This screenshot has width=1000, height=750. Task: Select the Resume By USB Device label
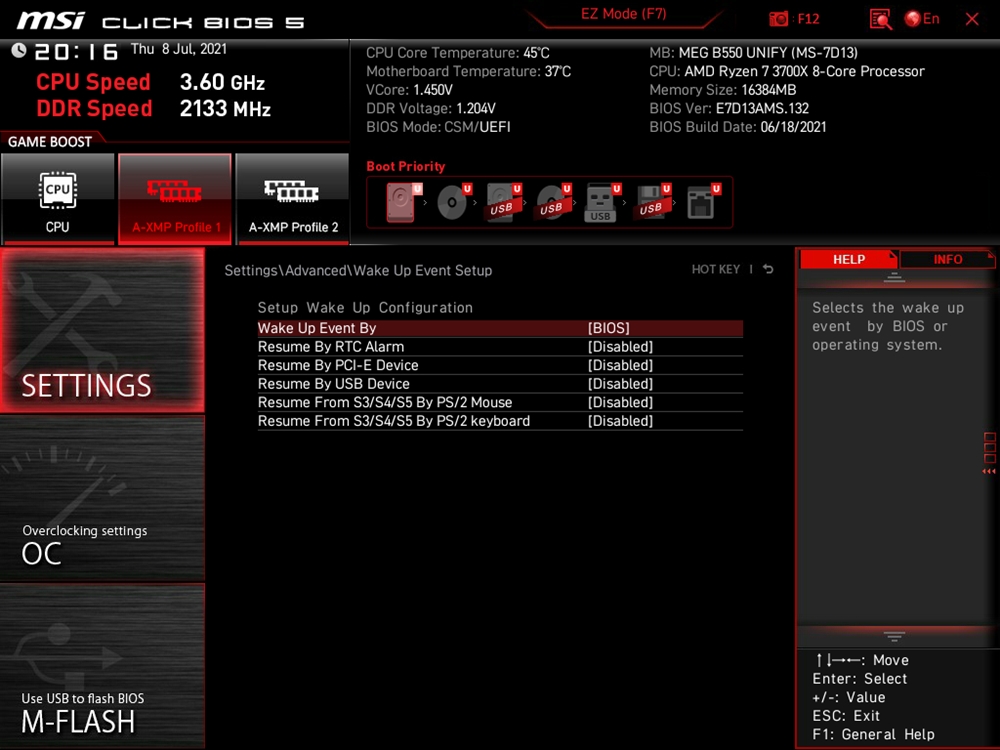point(334,383)
